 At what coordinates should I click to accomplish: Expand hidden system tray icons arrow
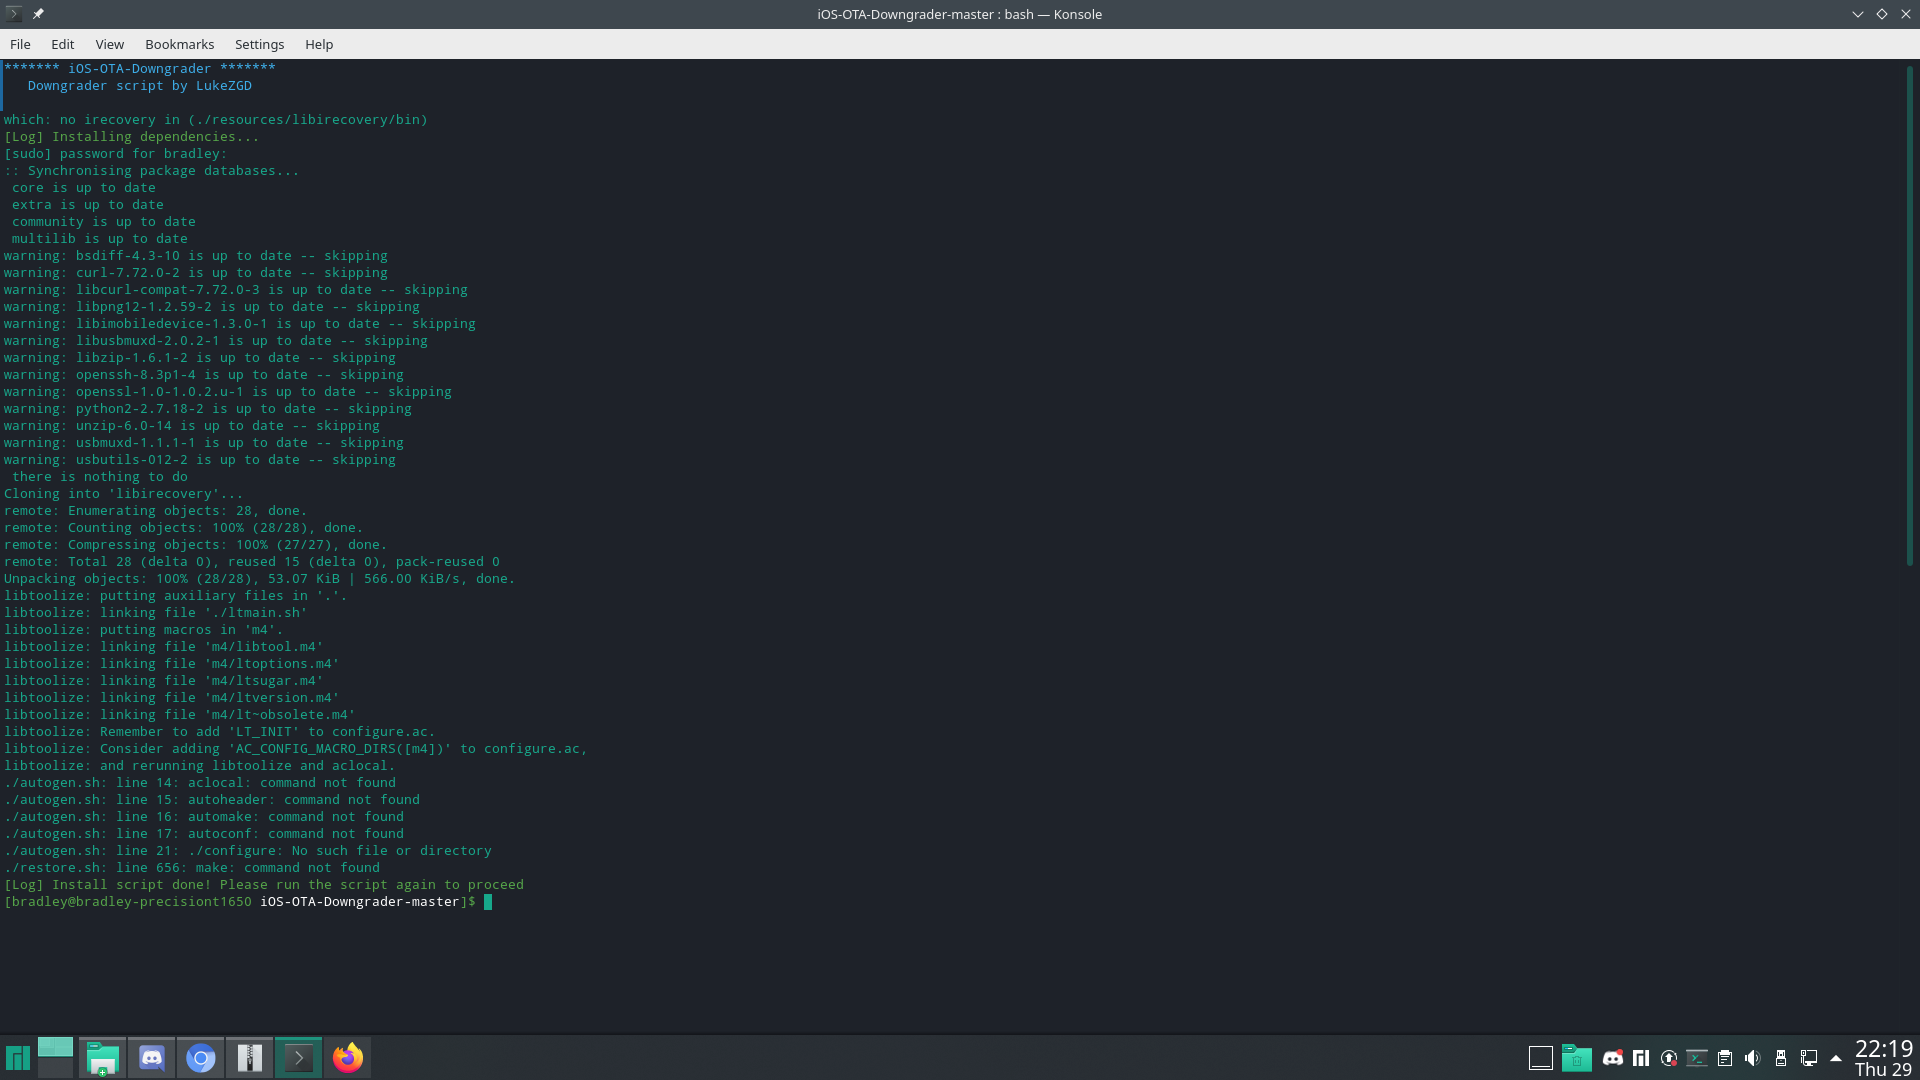click(1836, 1058)
